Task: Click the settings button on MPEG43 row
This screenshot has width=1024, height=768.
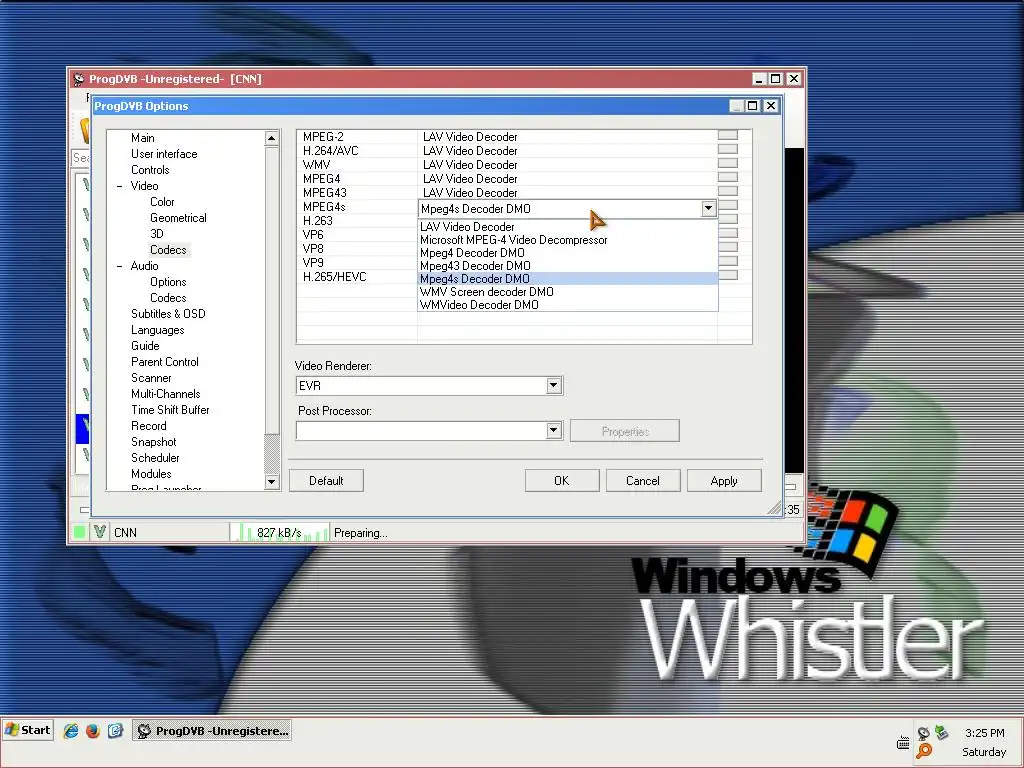Action: tap(728, 191)
